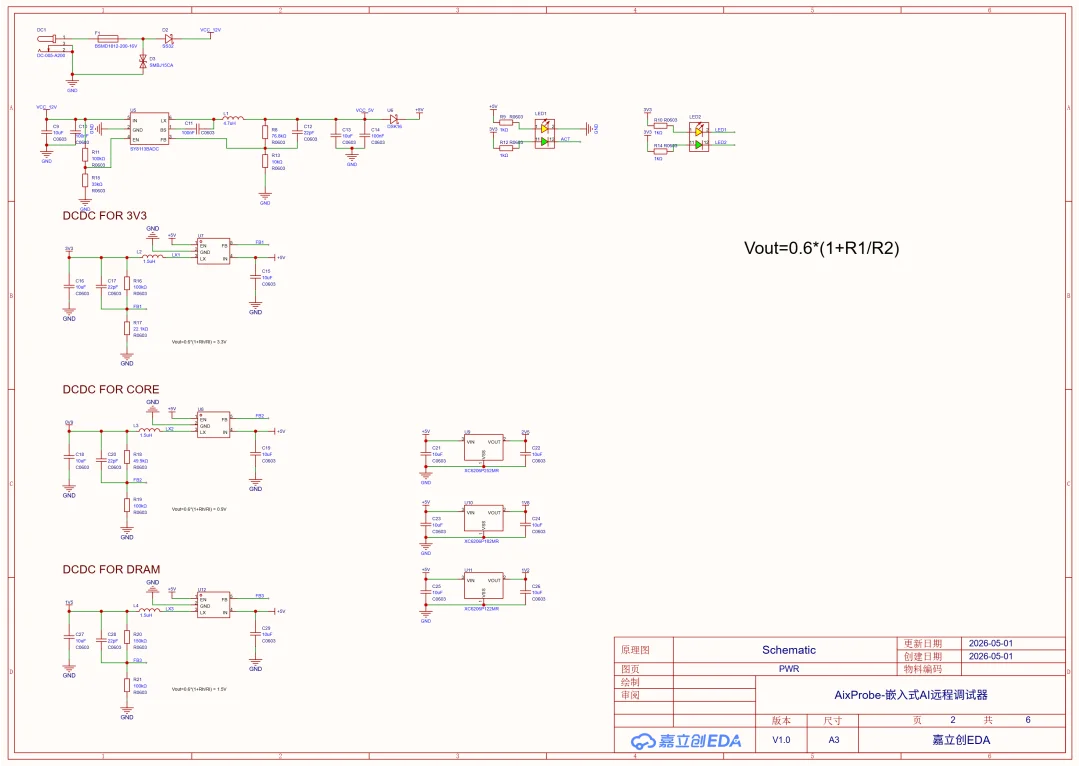Click LED1 dual LED symbol
This screenshot has height=766, width=1080.
pyautogui.click(x=545, y=134)
